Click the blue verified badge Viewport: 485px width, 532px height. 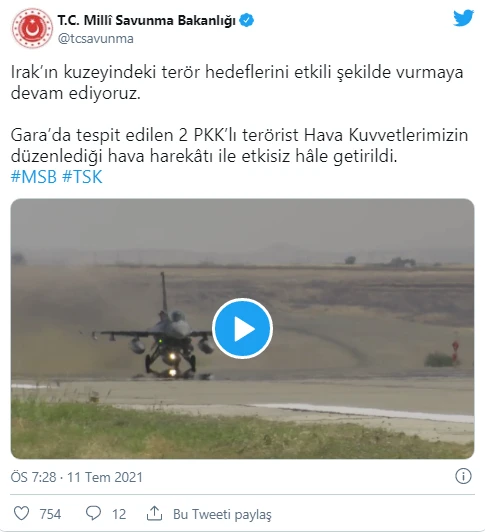[247, 20]
